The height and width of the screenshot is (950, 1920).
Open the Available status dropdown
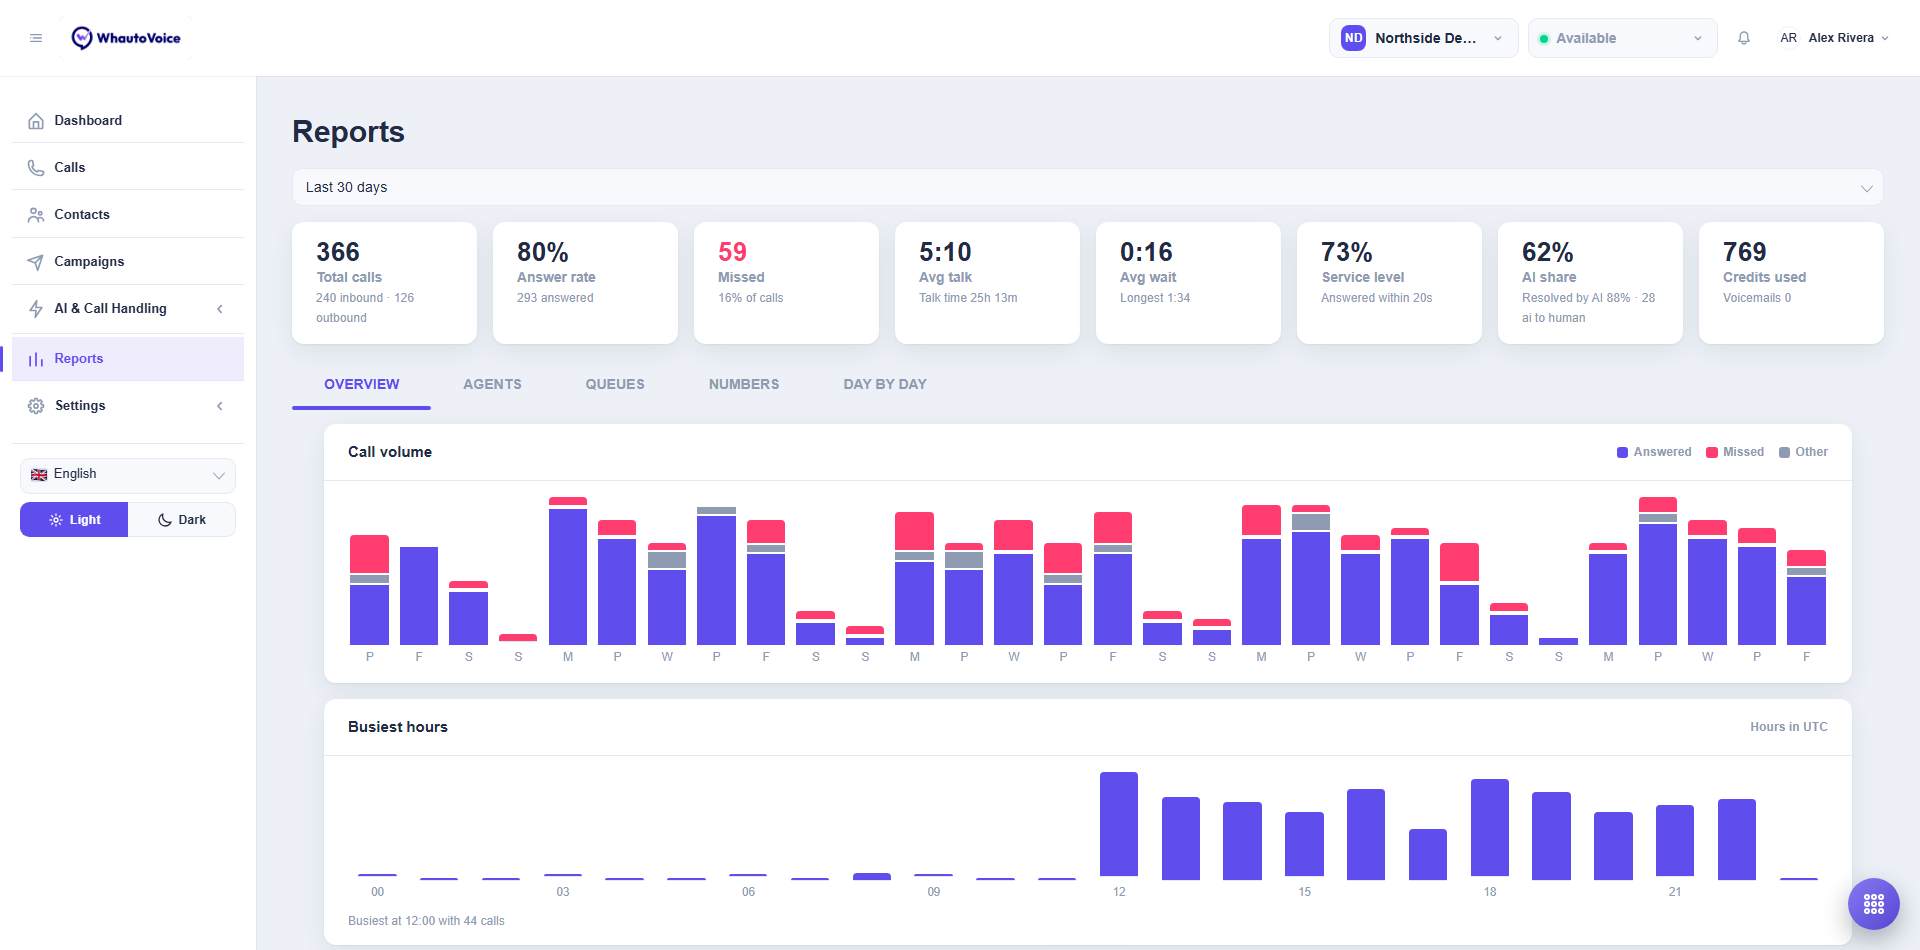(1622, 38)
